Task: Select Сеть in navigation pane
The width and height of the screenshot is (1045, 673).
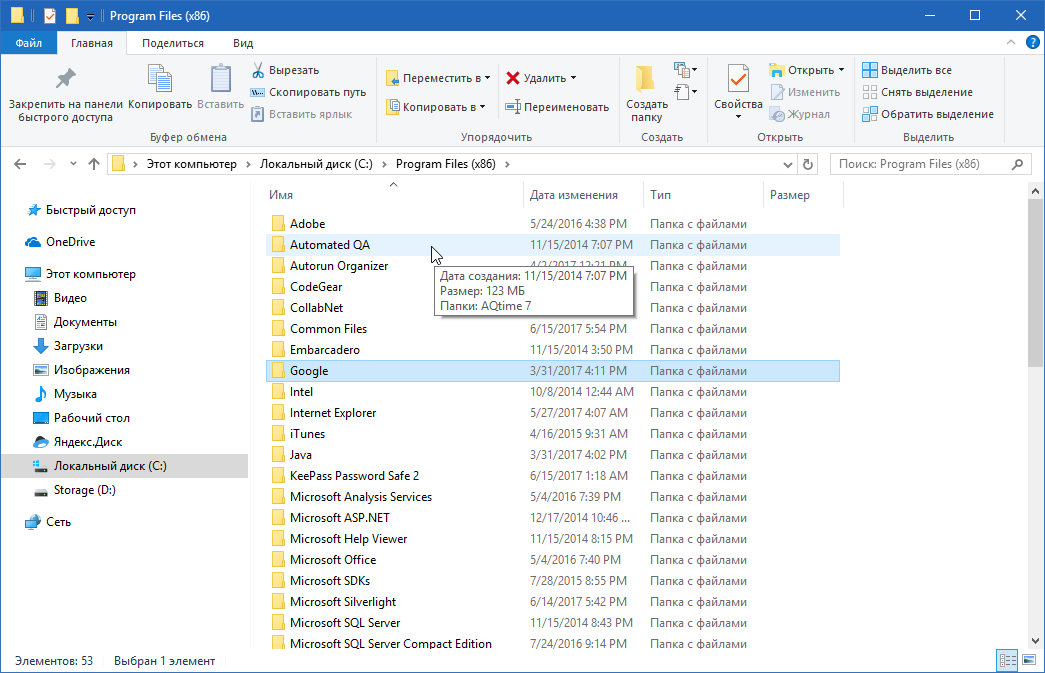Action: coord(48,522)
